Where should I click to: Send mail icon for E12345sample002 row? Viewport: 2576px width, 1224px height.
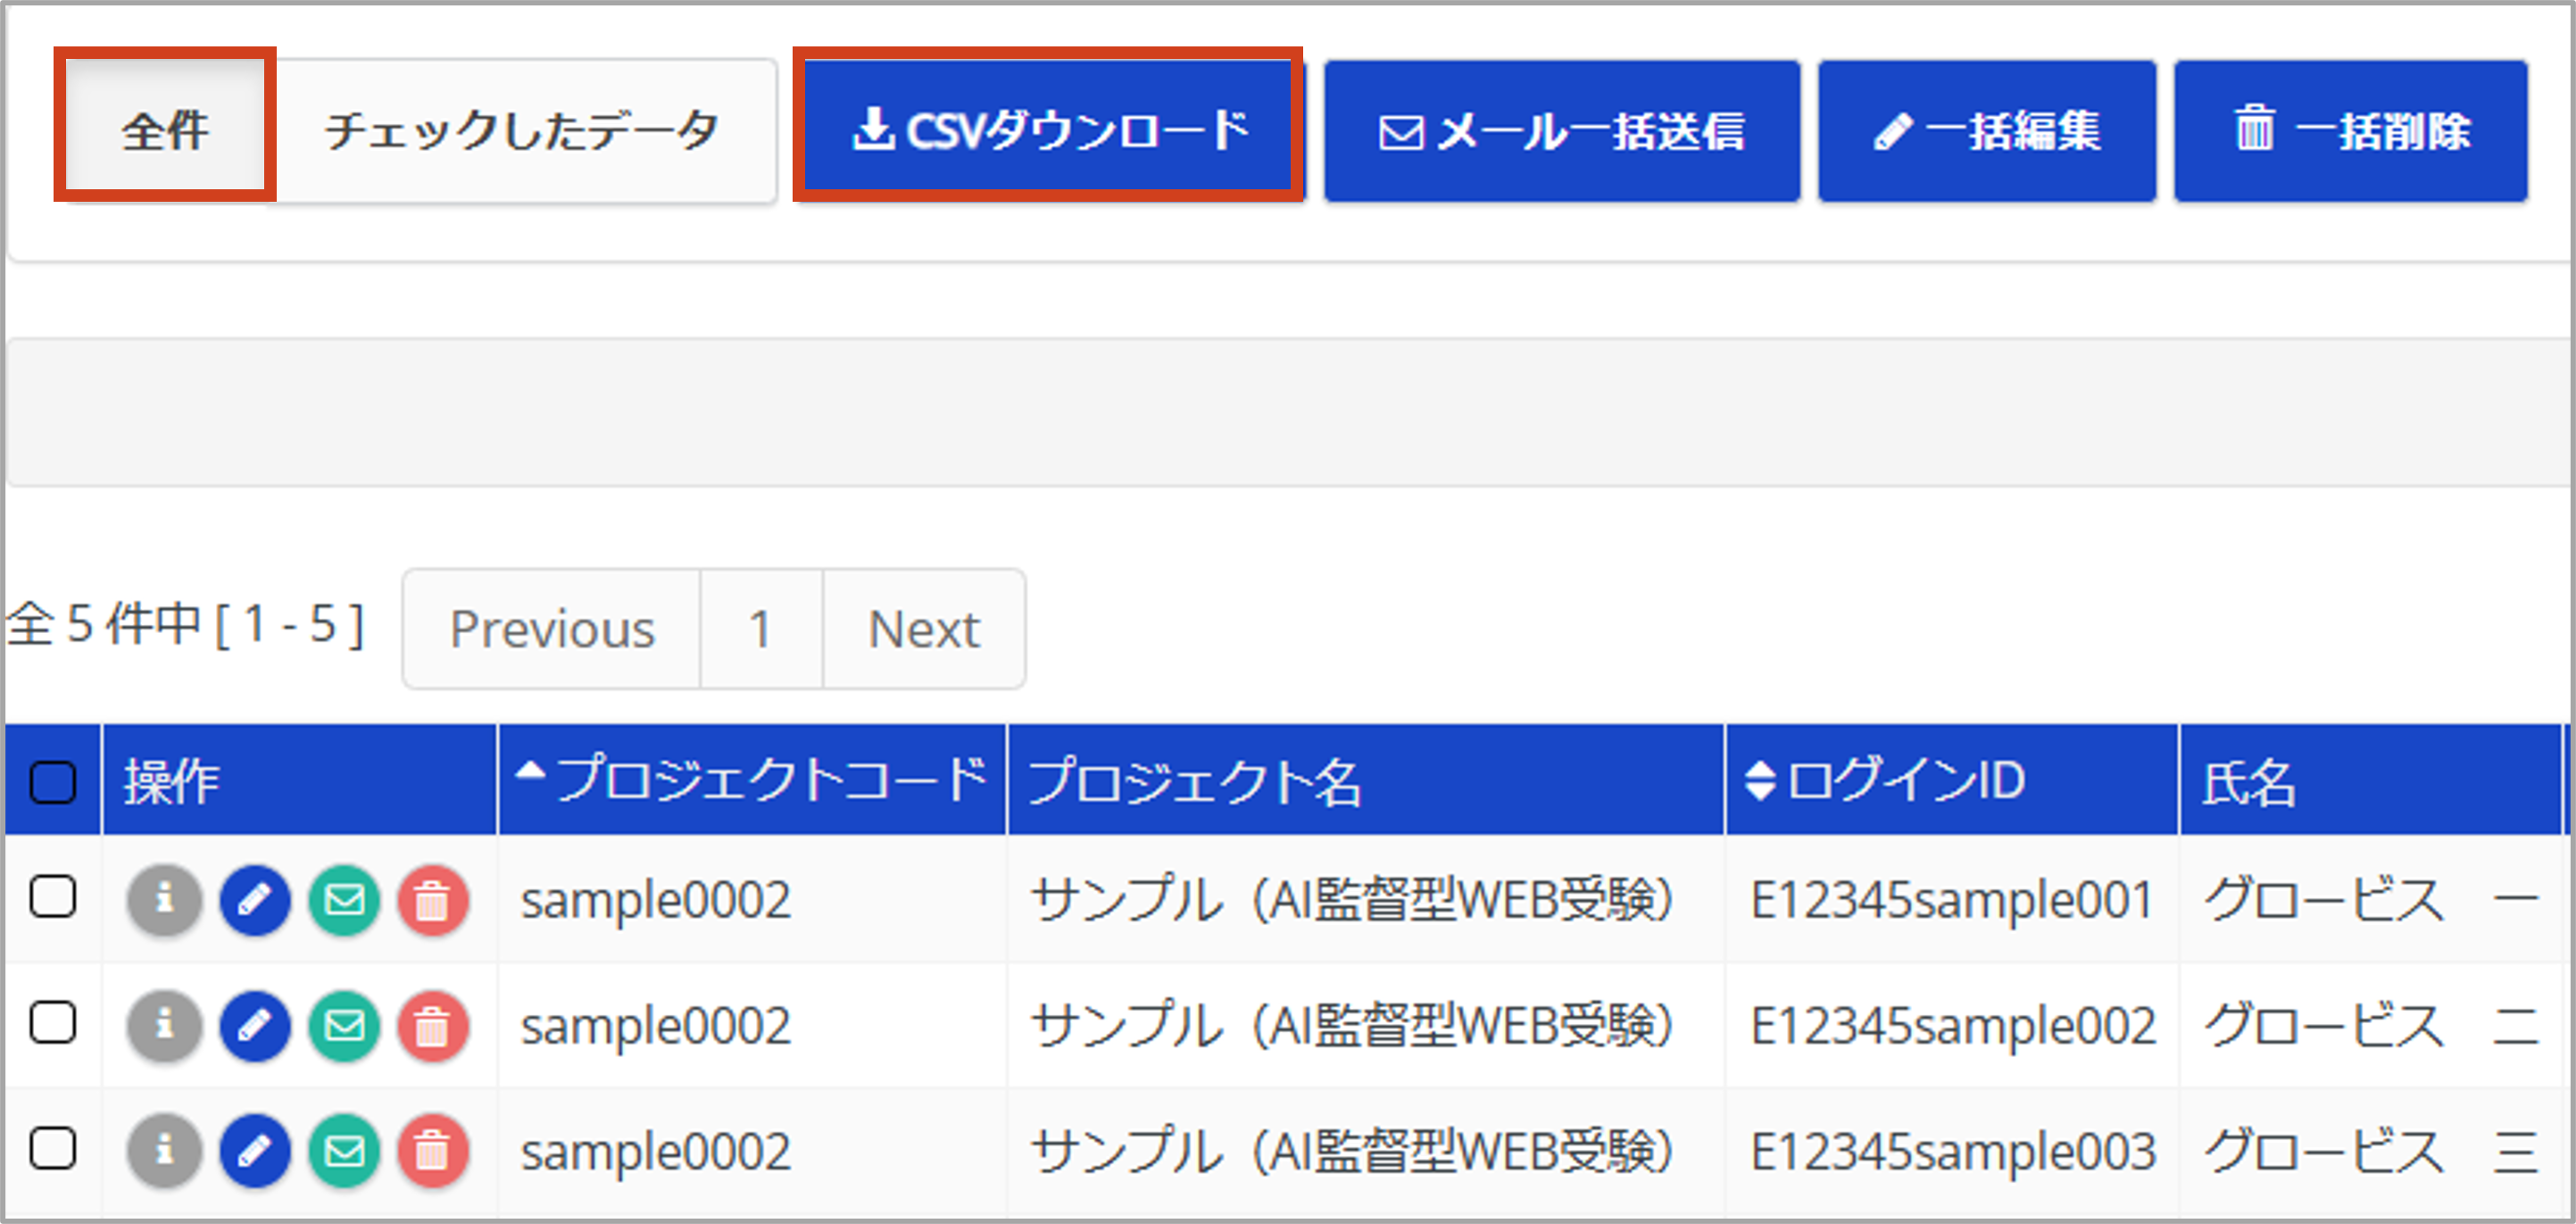click(345, 1026)
